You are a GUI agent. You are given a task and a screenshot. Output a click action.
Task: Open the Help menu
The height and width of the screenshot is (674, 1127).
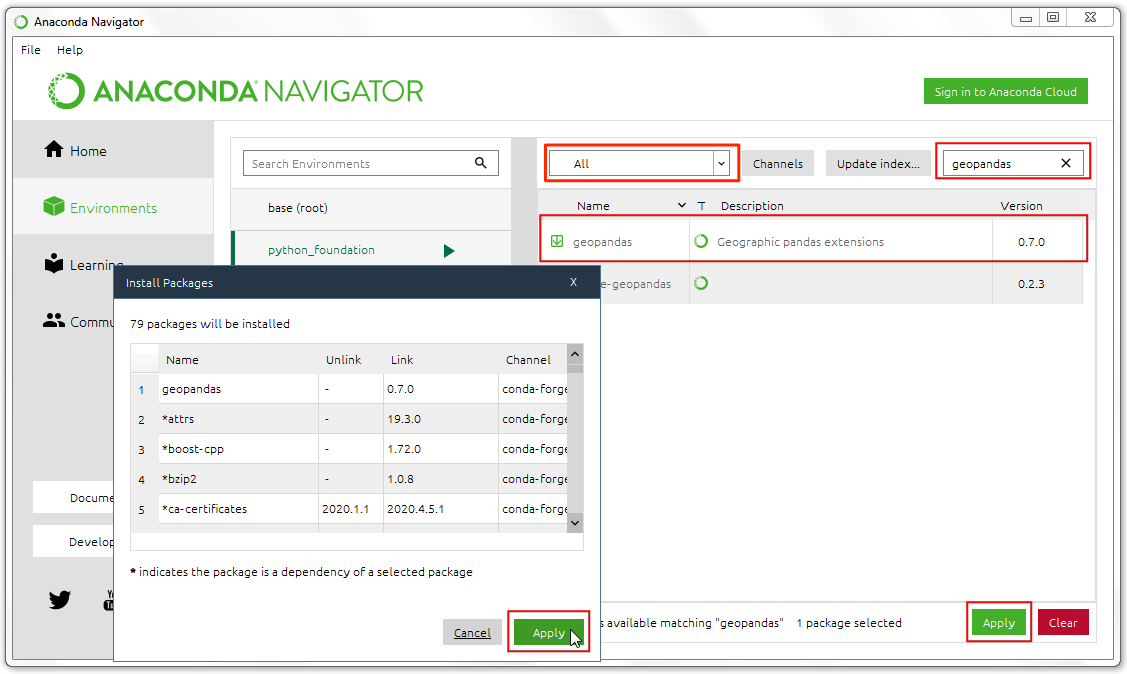(70, 50)
